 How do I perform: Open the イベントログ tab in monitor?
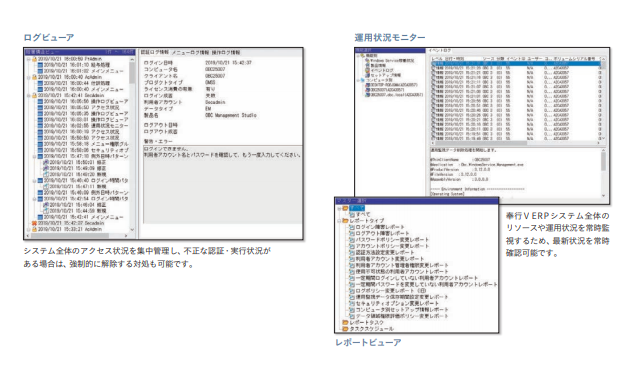(x=440, y=50)
